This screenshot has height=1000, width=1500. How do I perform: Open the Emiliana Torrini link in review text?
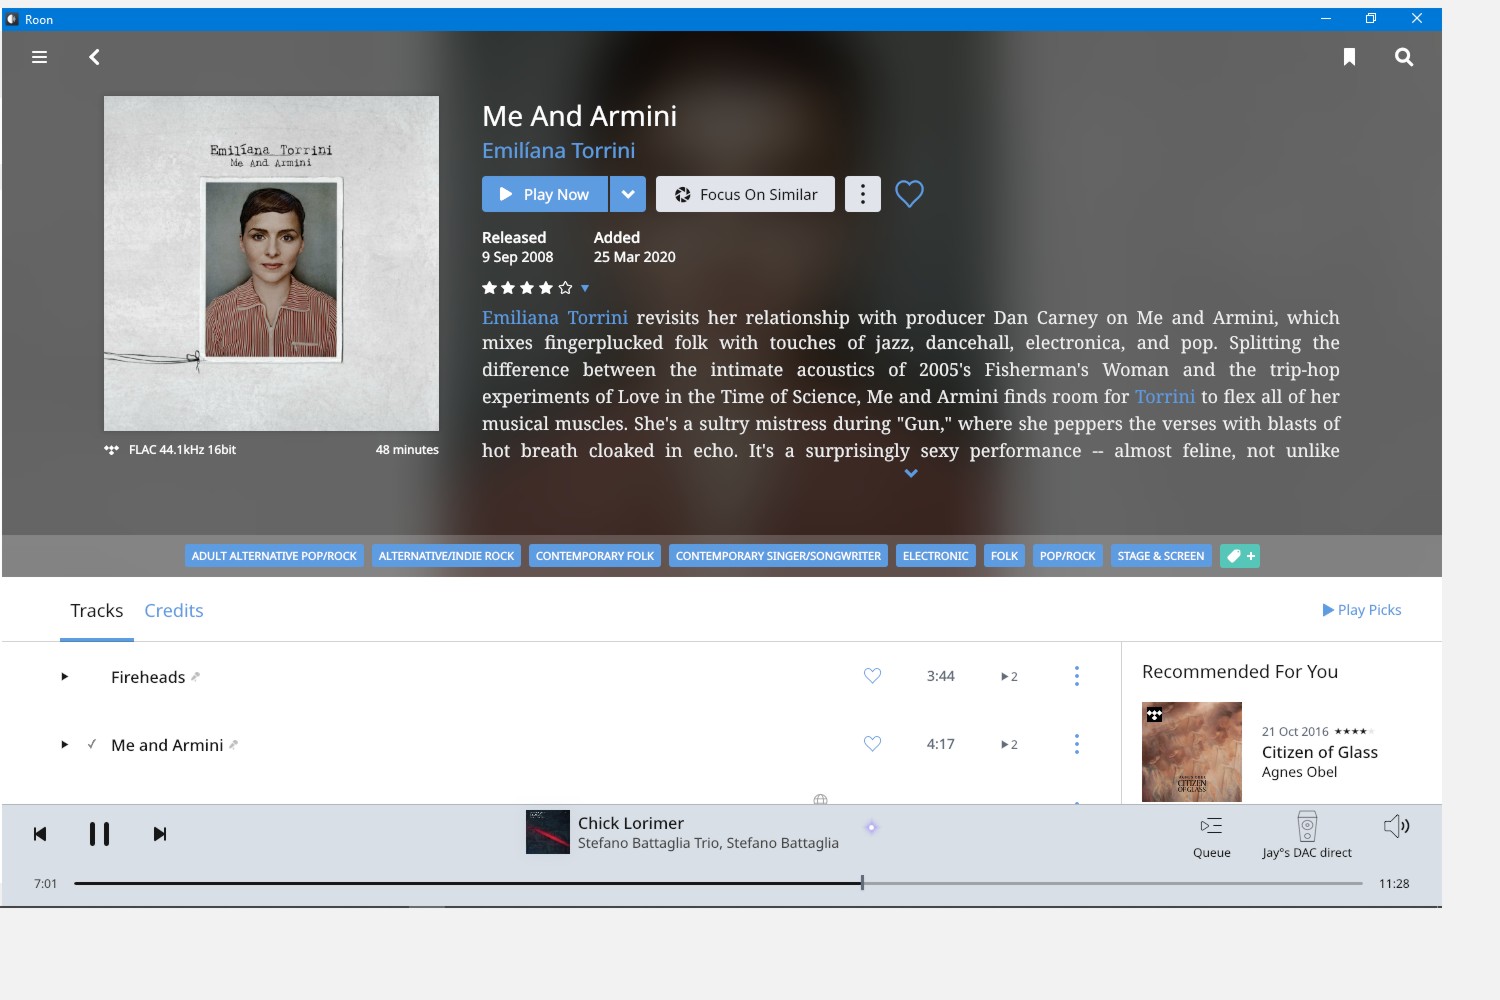[x=555, y=317]
